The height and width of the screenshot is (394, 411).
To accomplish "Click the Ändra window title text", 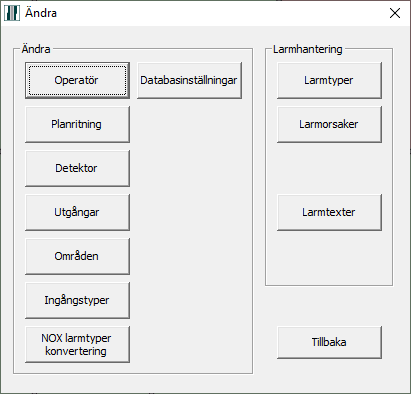I will (x=41, y=13).
